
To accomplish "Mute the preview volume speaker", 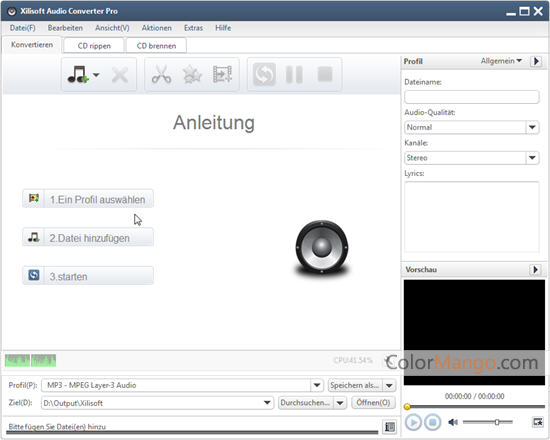I will click(x=453, y=422).
